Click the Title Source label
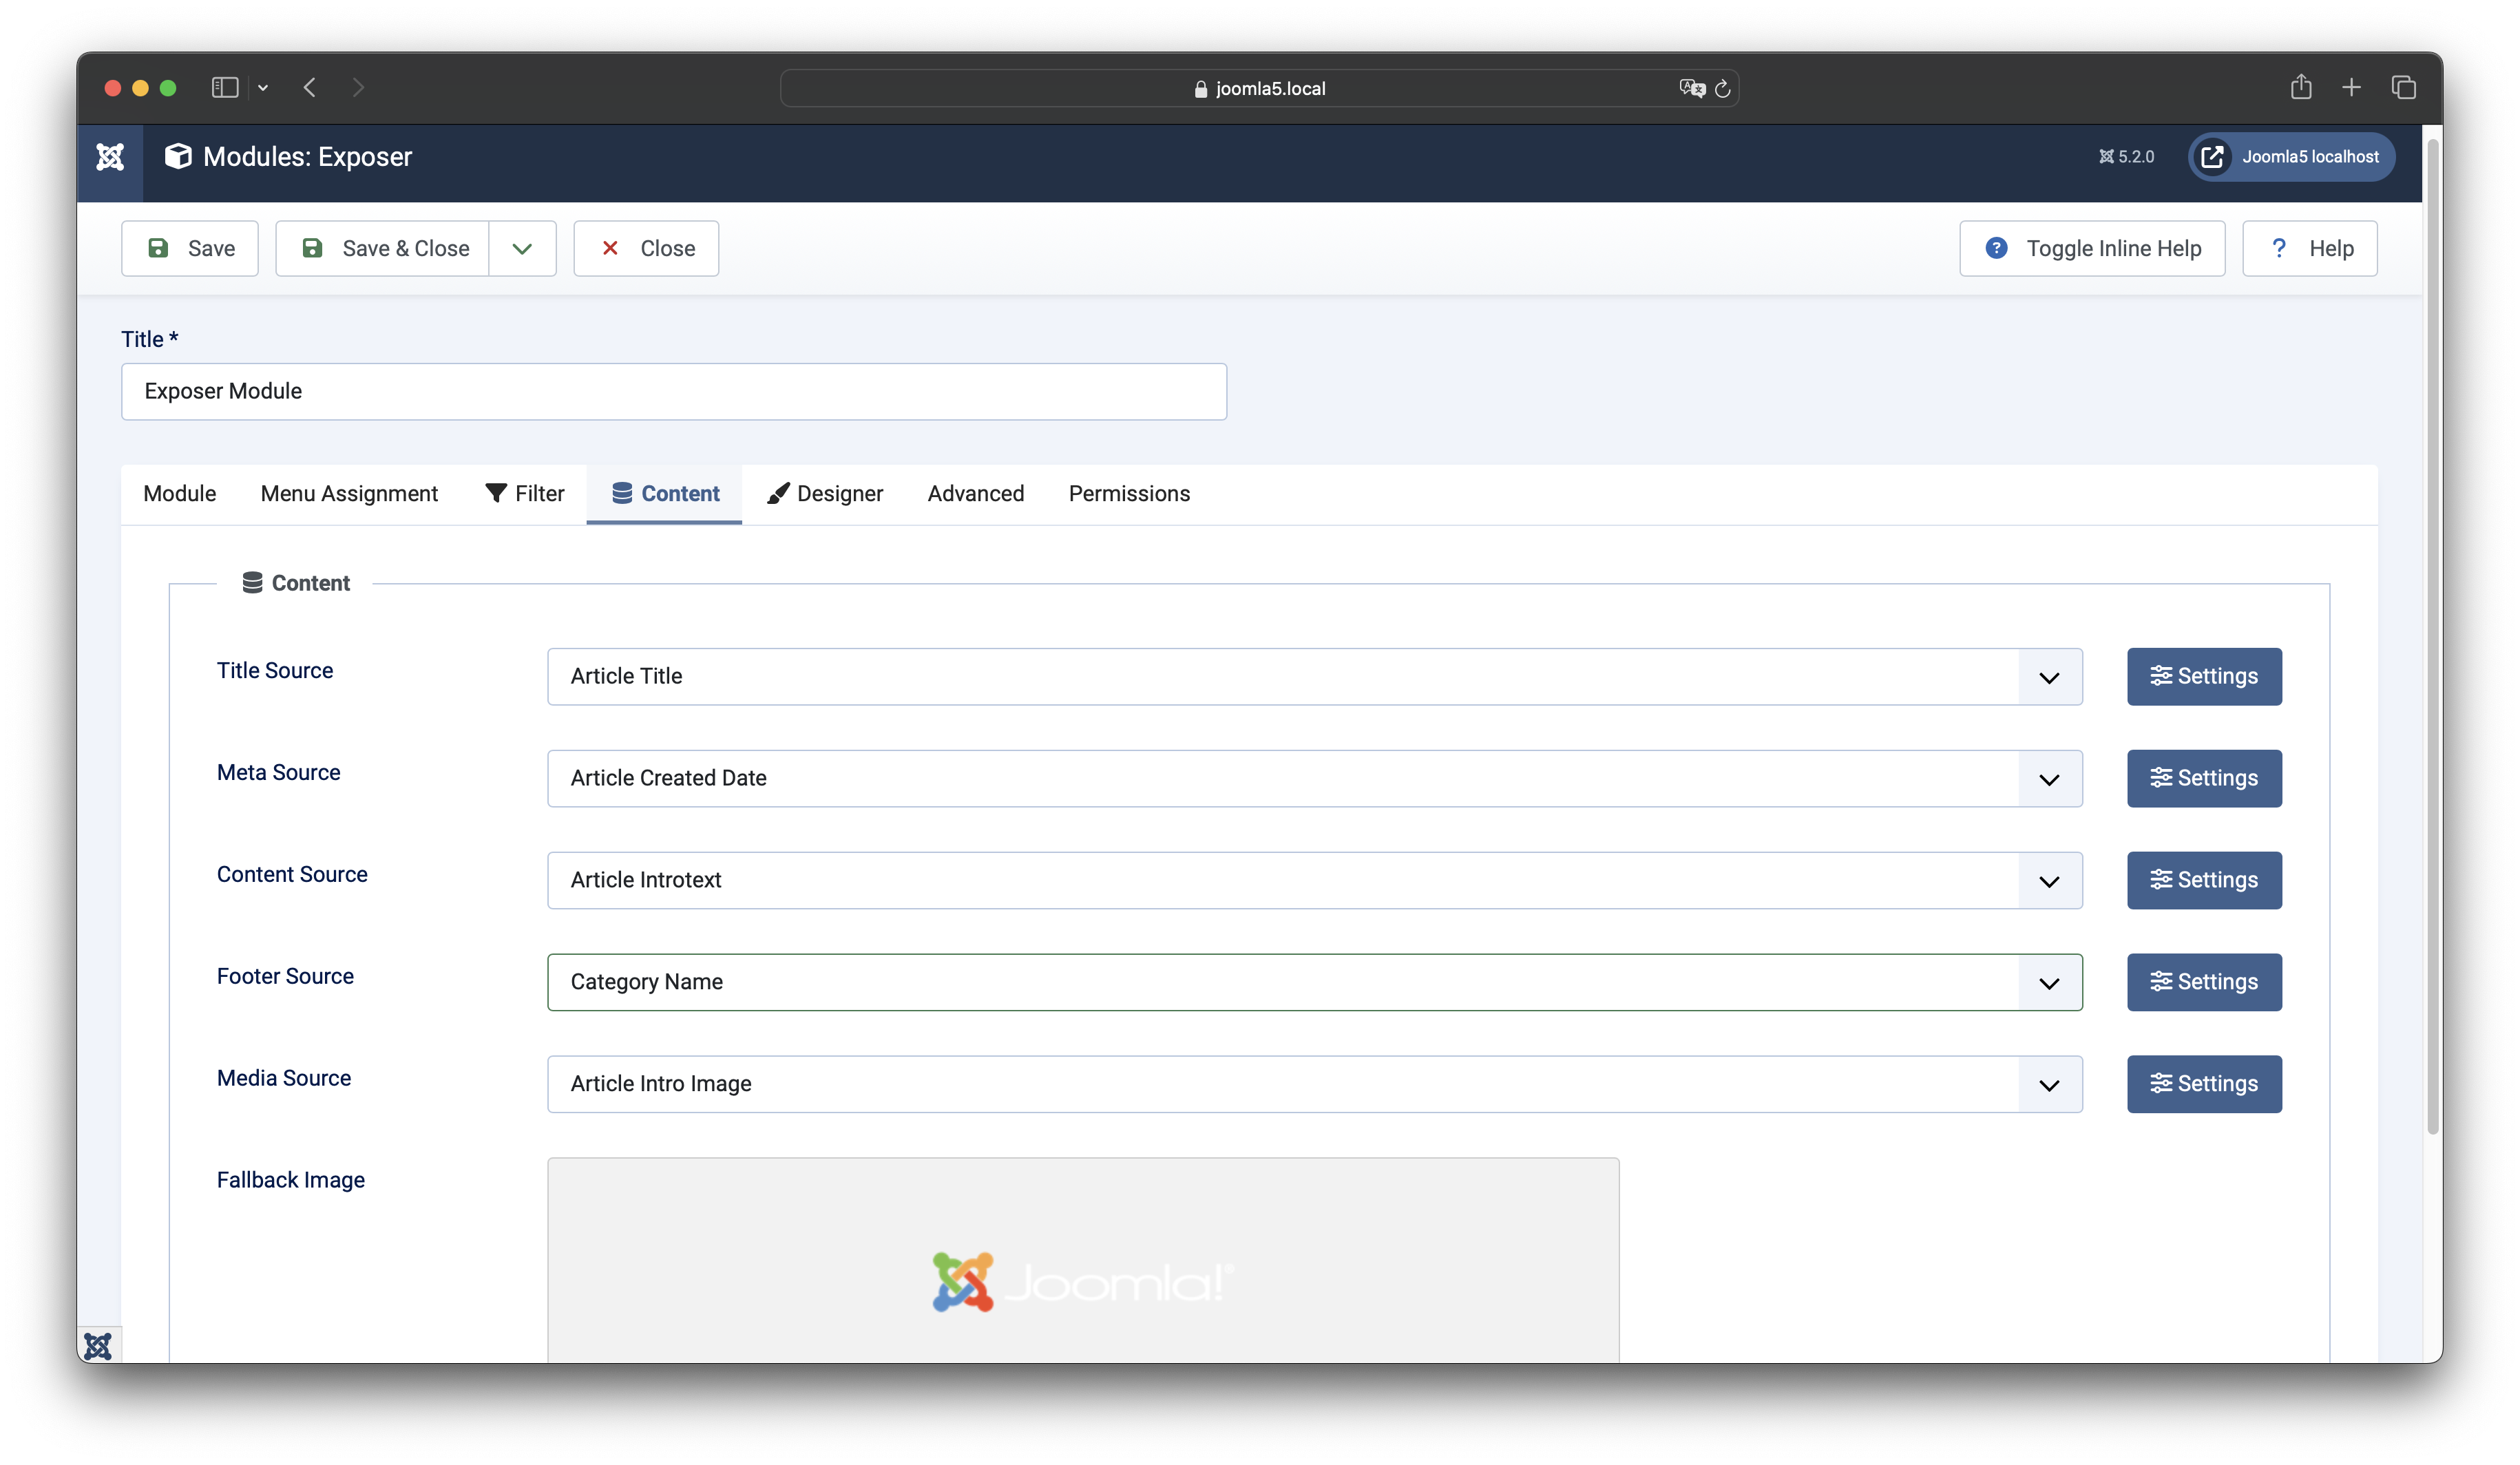 click(275, 670)
